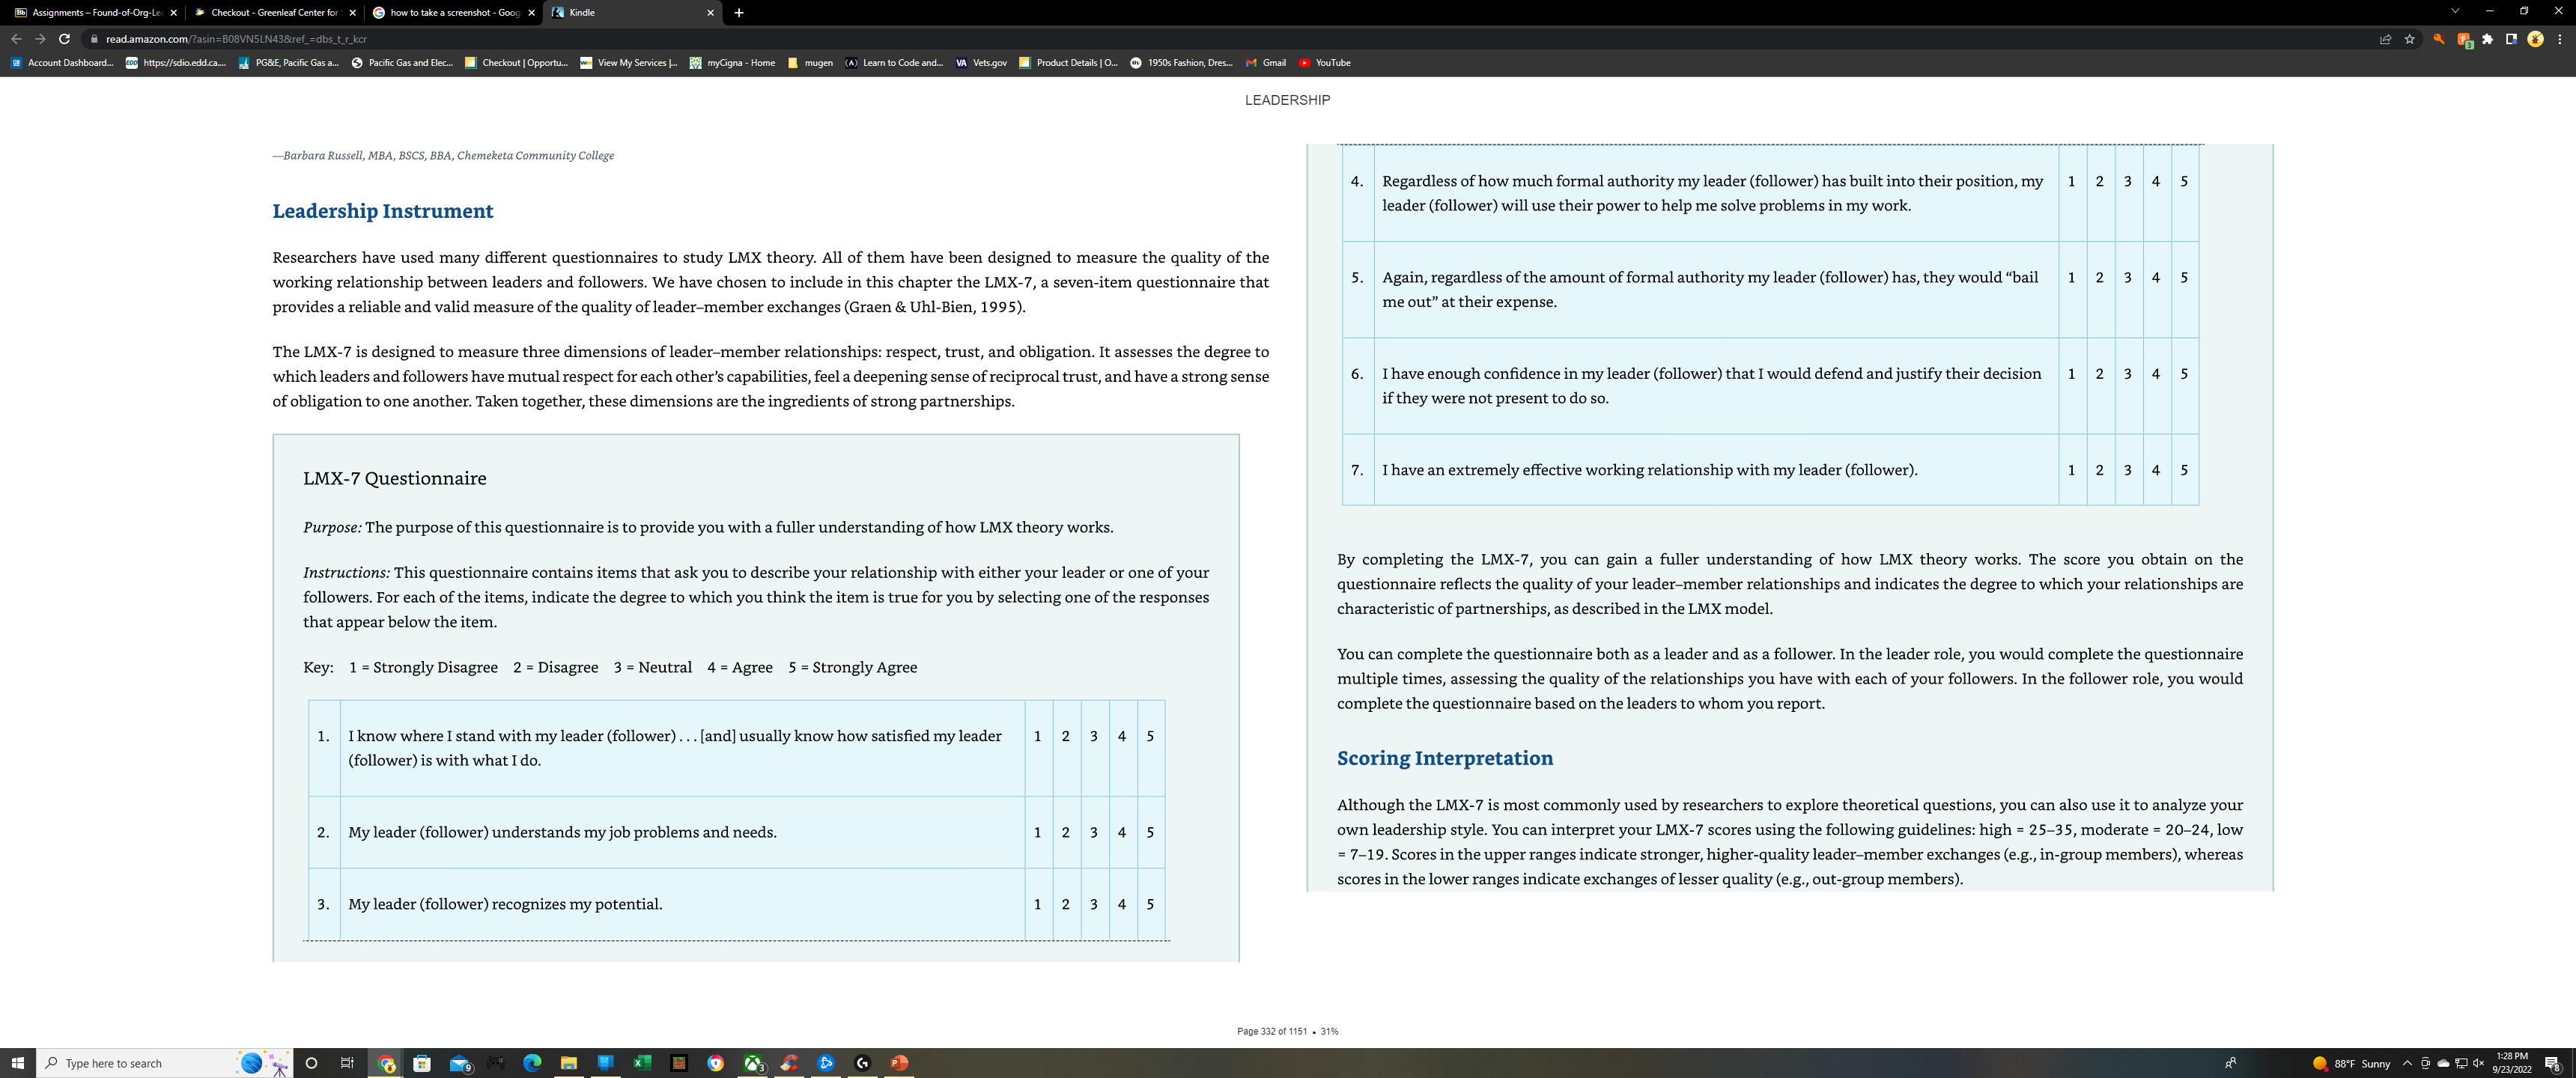Close the how to take a screenshot tab

coord(531,13)
